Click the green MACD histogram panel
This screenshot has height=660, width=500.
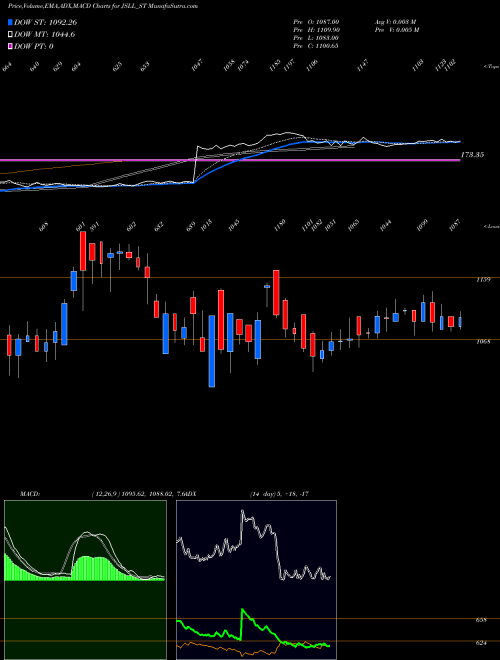pos(85,580)
